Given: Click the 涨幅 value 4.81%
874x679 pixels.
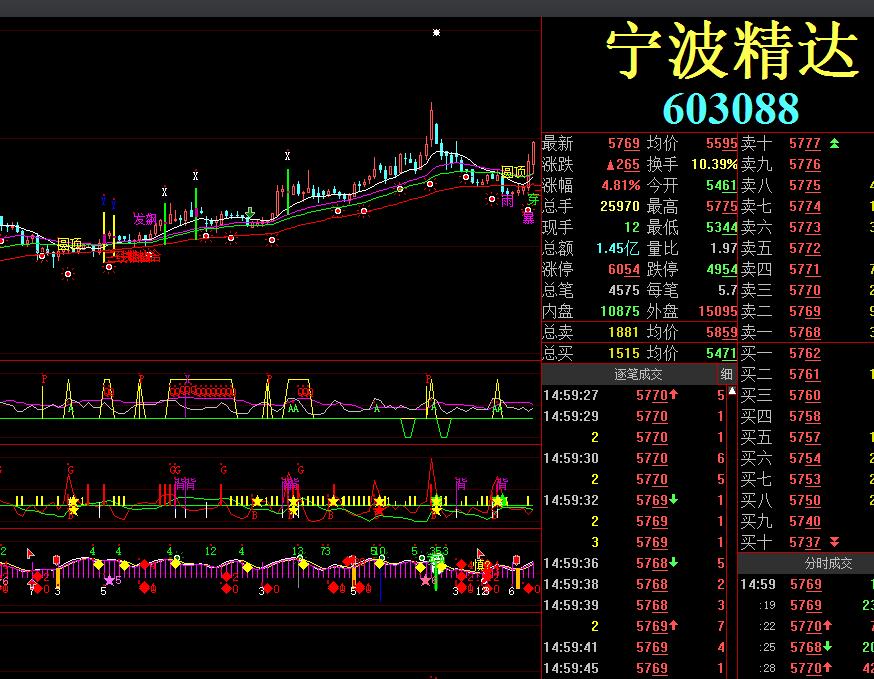Looking at the screenshot, I should pyautogui.click(x=621, y=185).
